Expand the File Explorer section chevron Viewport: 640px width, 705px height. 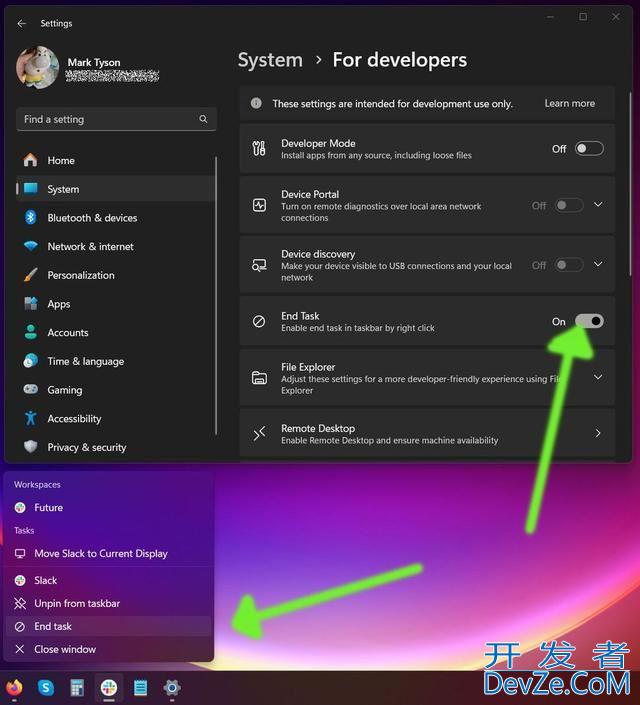click(x=598, y=377)
